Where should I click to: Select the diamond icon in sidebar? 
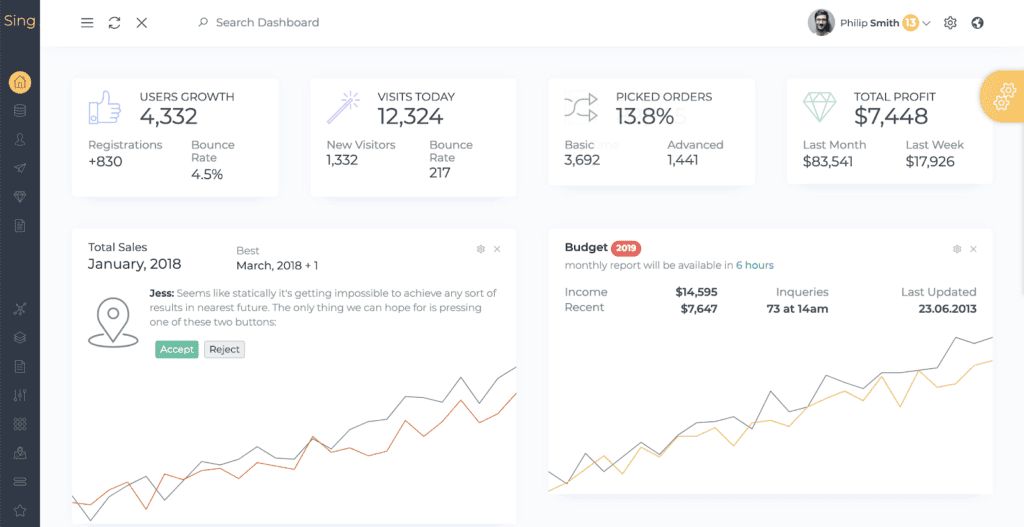(20, 197)
